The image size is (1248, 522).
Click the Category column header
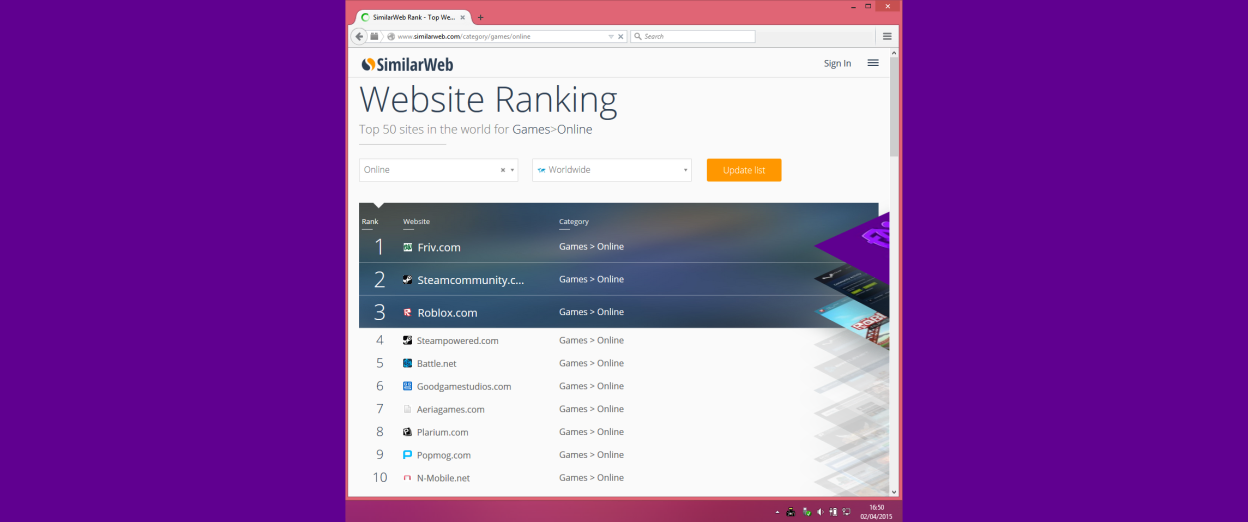tap(574, 222)
